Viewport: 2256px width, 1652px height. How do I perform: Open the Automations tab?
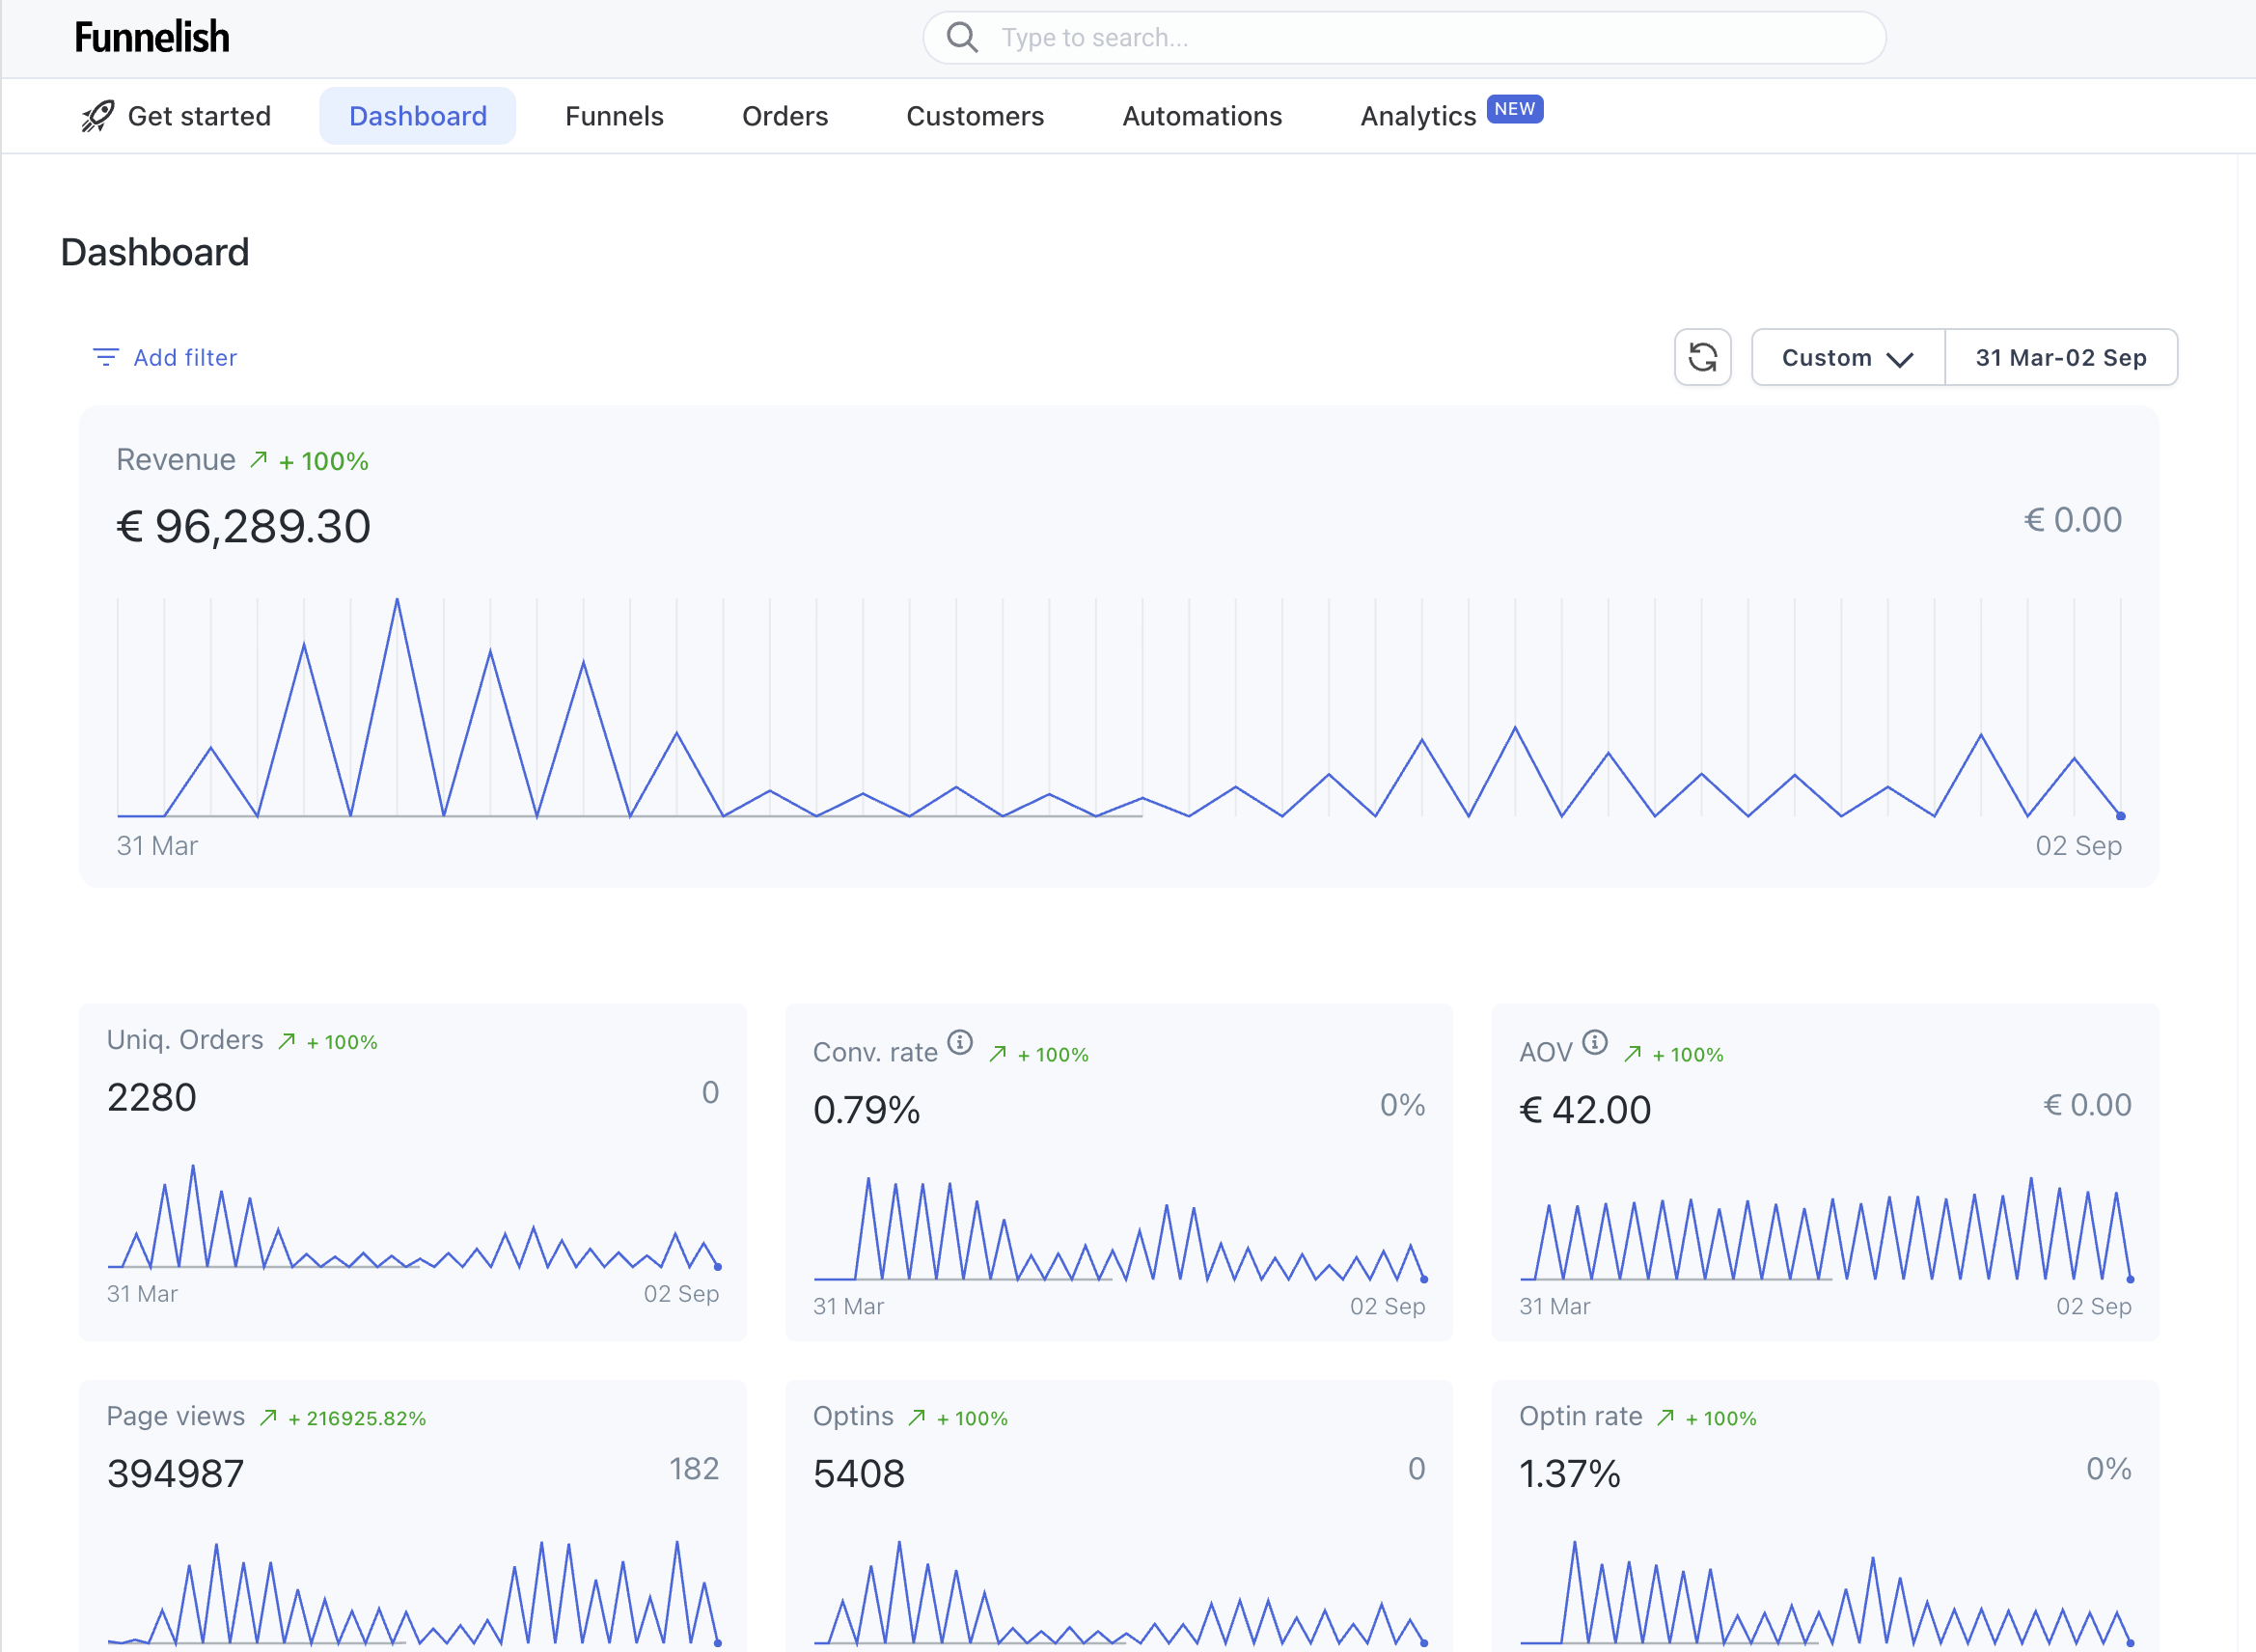point(1201,116)
